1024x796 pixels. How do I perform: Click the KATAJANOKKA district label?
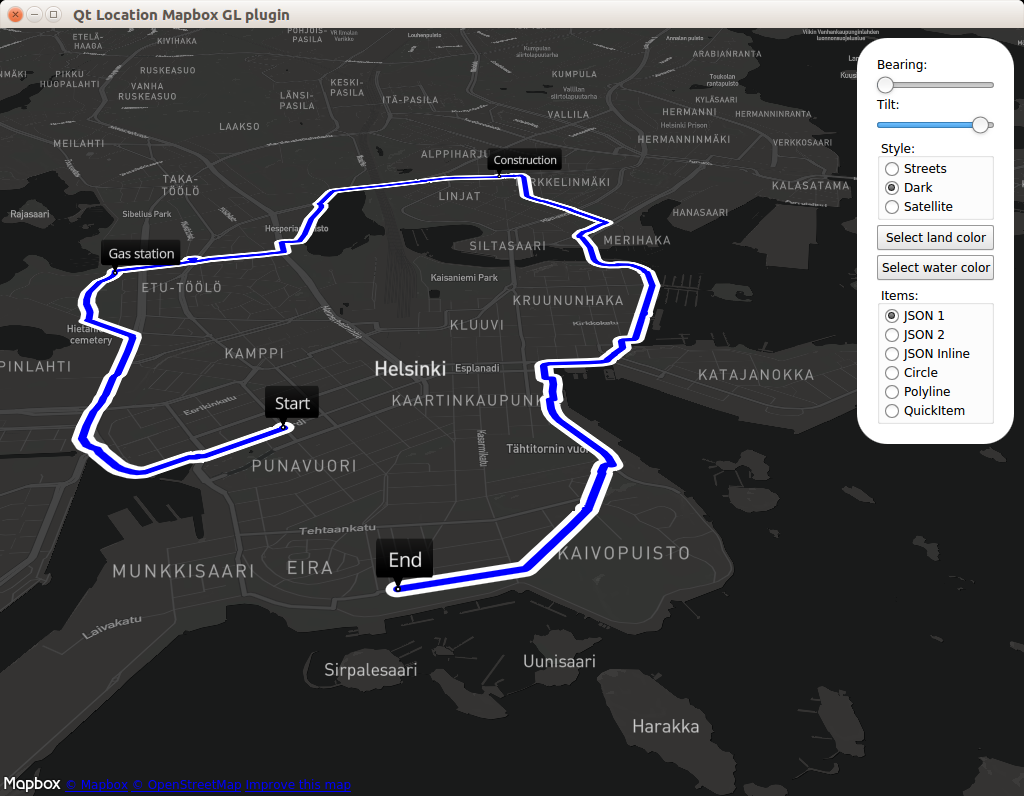tap(756, 375)
